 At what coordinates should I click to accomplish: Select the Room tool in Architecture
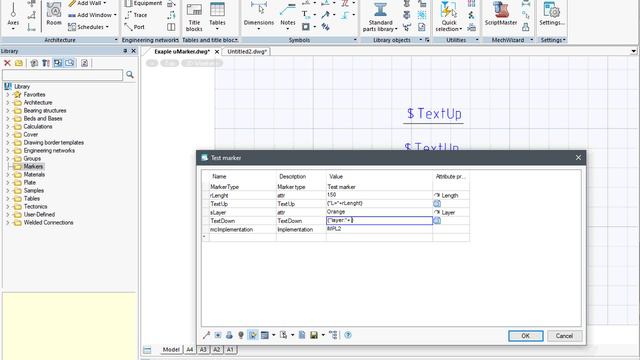coord(54,13)
